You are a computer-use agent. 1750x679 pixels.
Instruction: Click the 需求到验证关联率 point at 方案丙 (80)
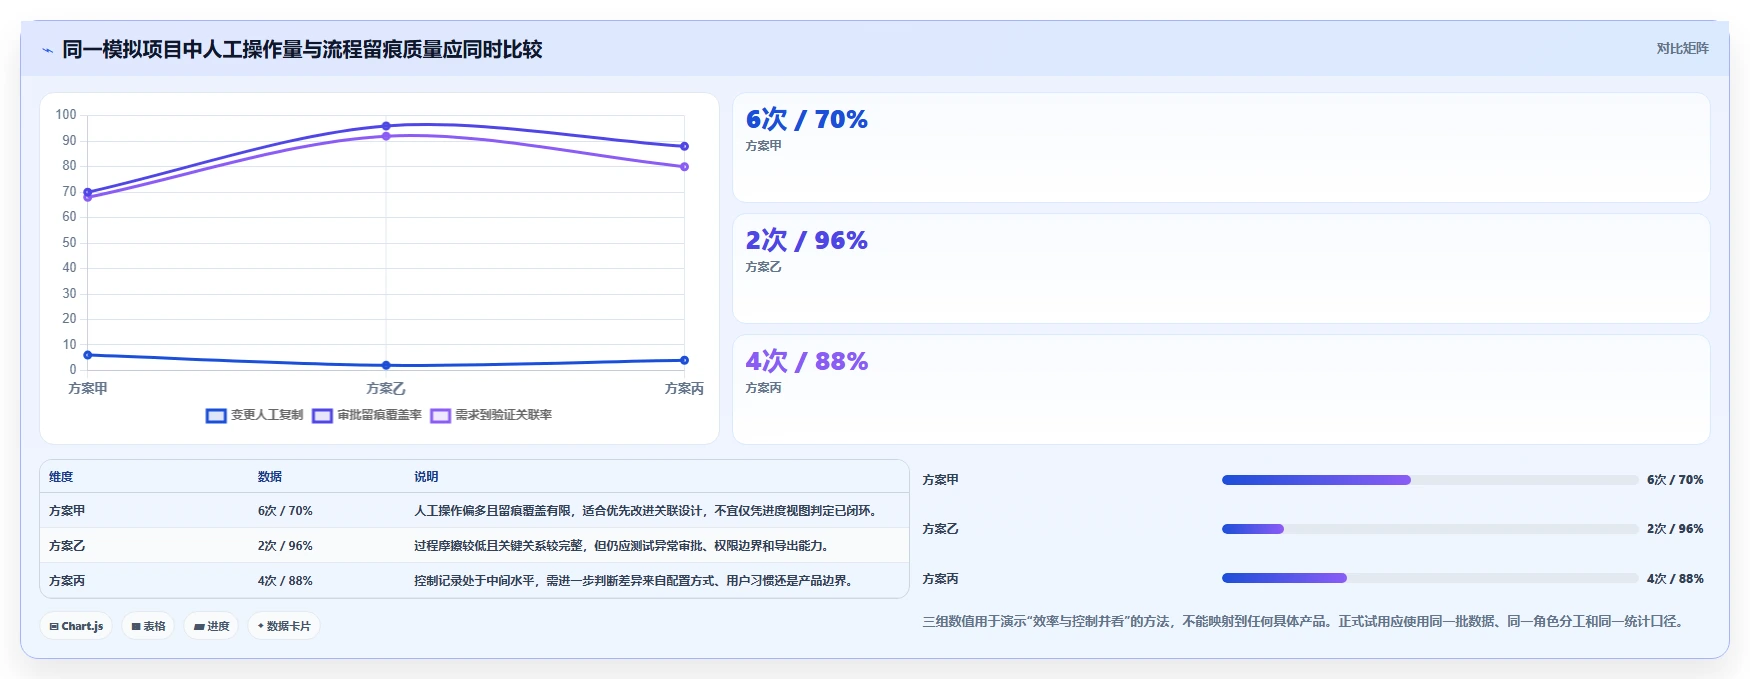(x=684, y=167)
